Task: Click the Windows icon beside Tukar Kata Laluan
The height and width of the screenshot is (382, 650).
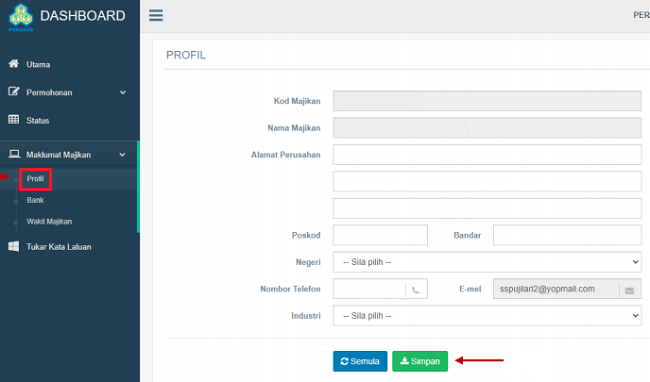Action: click(14, 247)
